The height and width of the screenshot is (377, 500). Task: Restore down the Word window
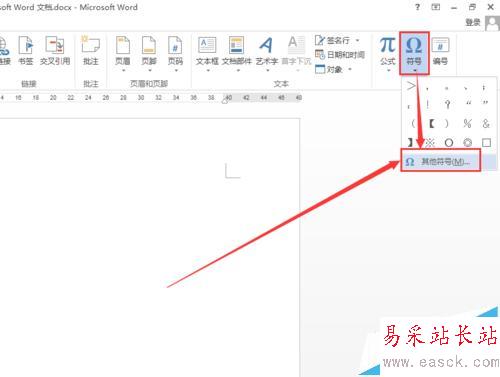pos(472,7)
